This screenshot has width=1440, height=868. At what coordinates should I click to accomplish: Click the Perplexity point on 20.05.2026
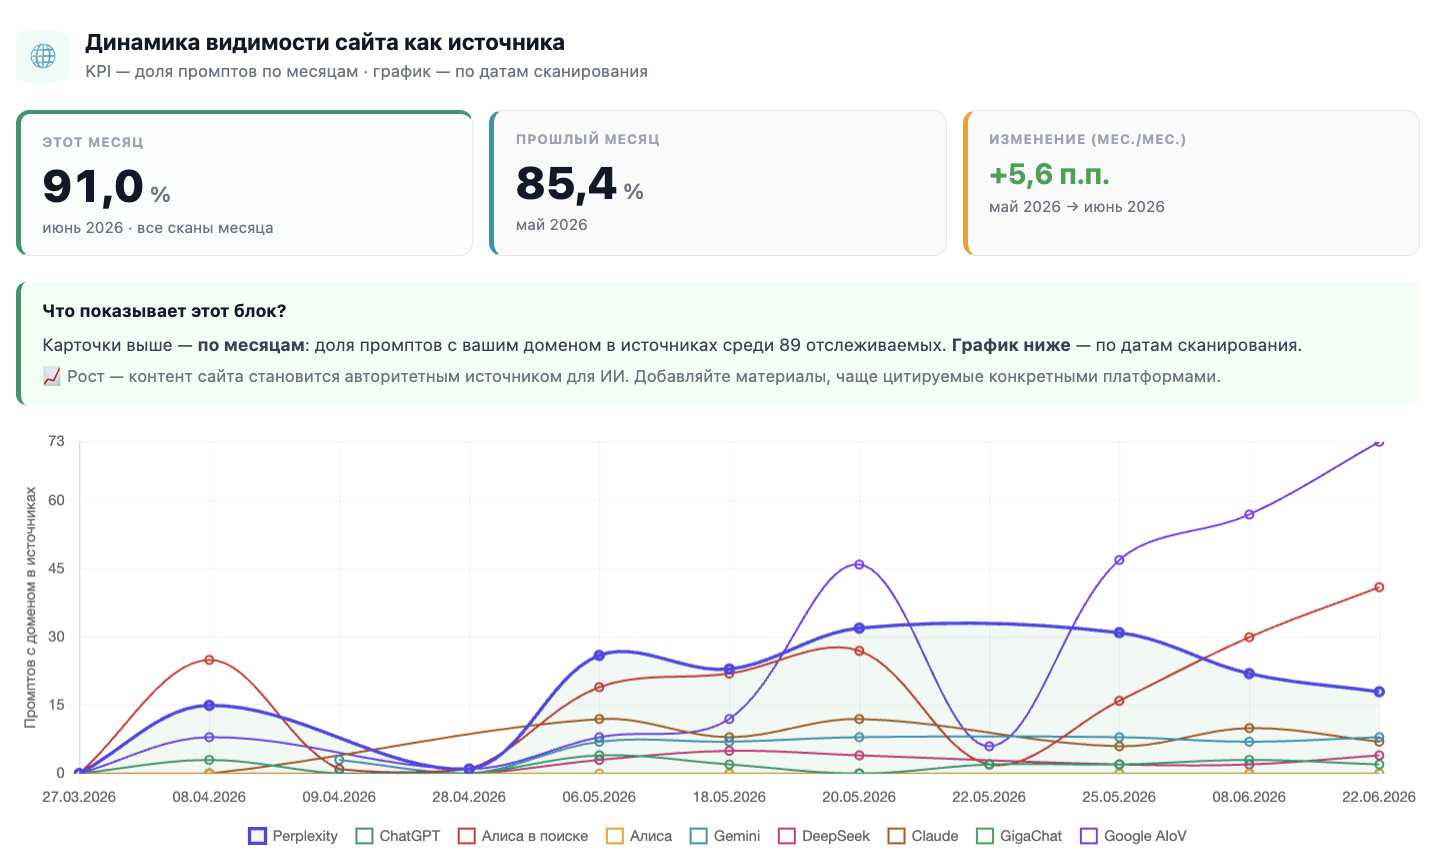859,628
